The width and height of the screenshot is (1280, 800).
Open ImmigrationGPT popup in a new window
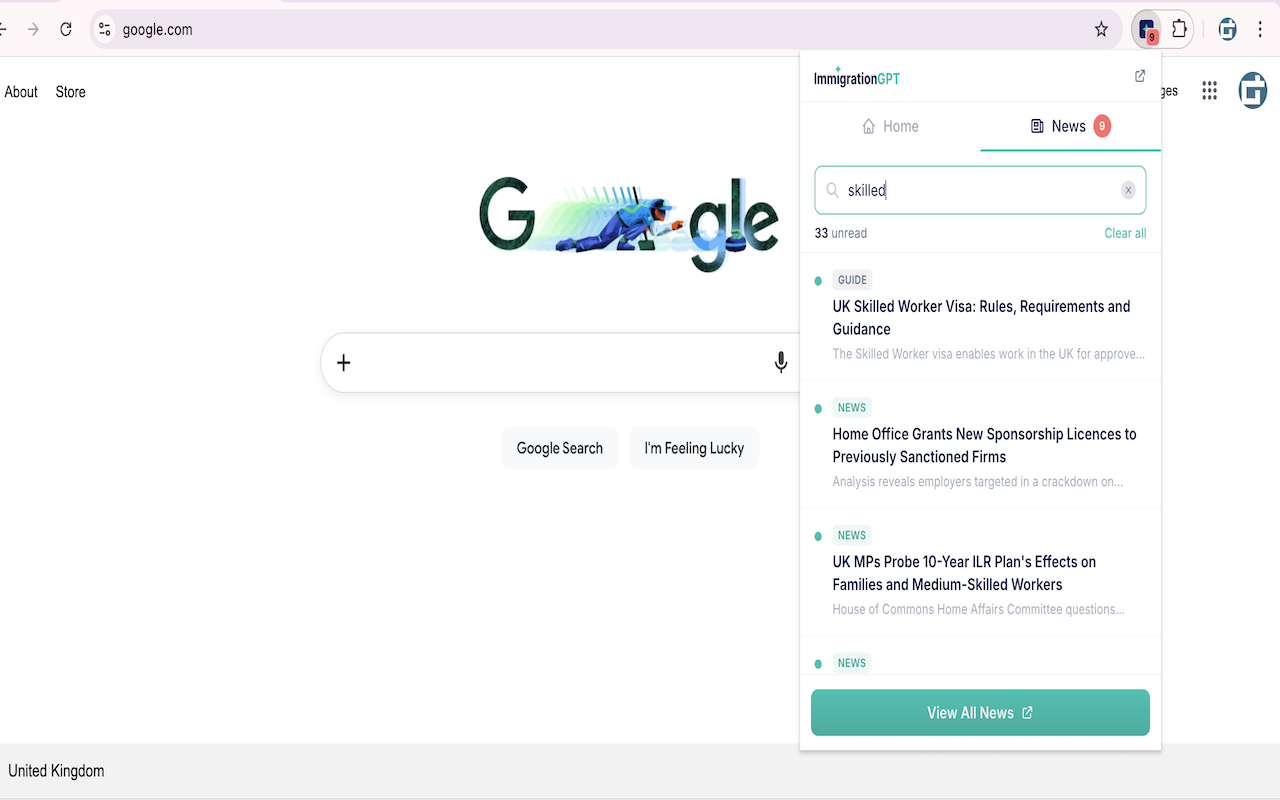(1139, 76)
